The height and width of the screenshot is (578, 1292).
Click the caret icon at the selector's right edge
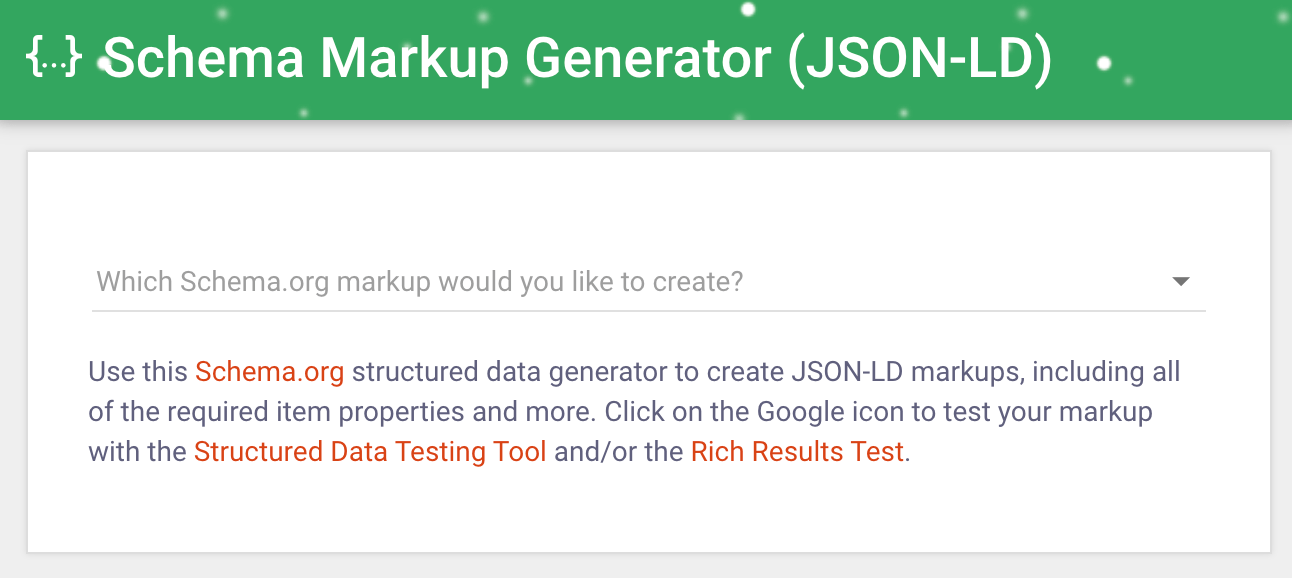(1181, 281)
